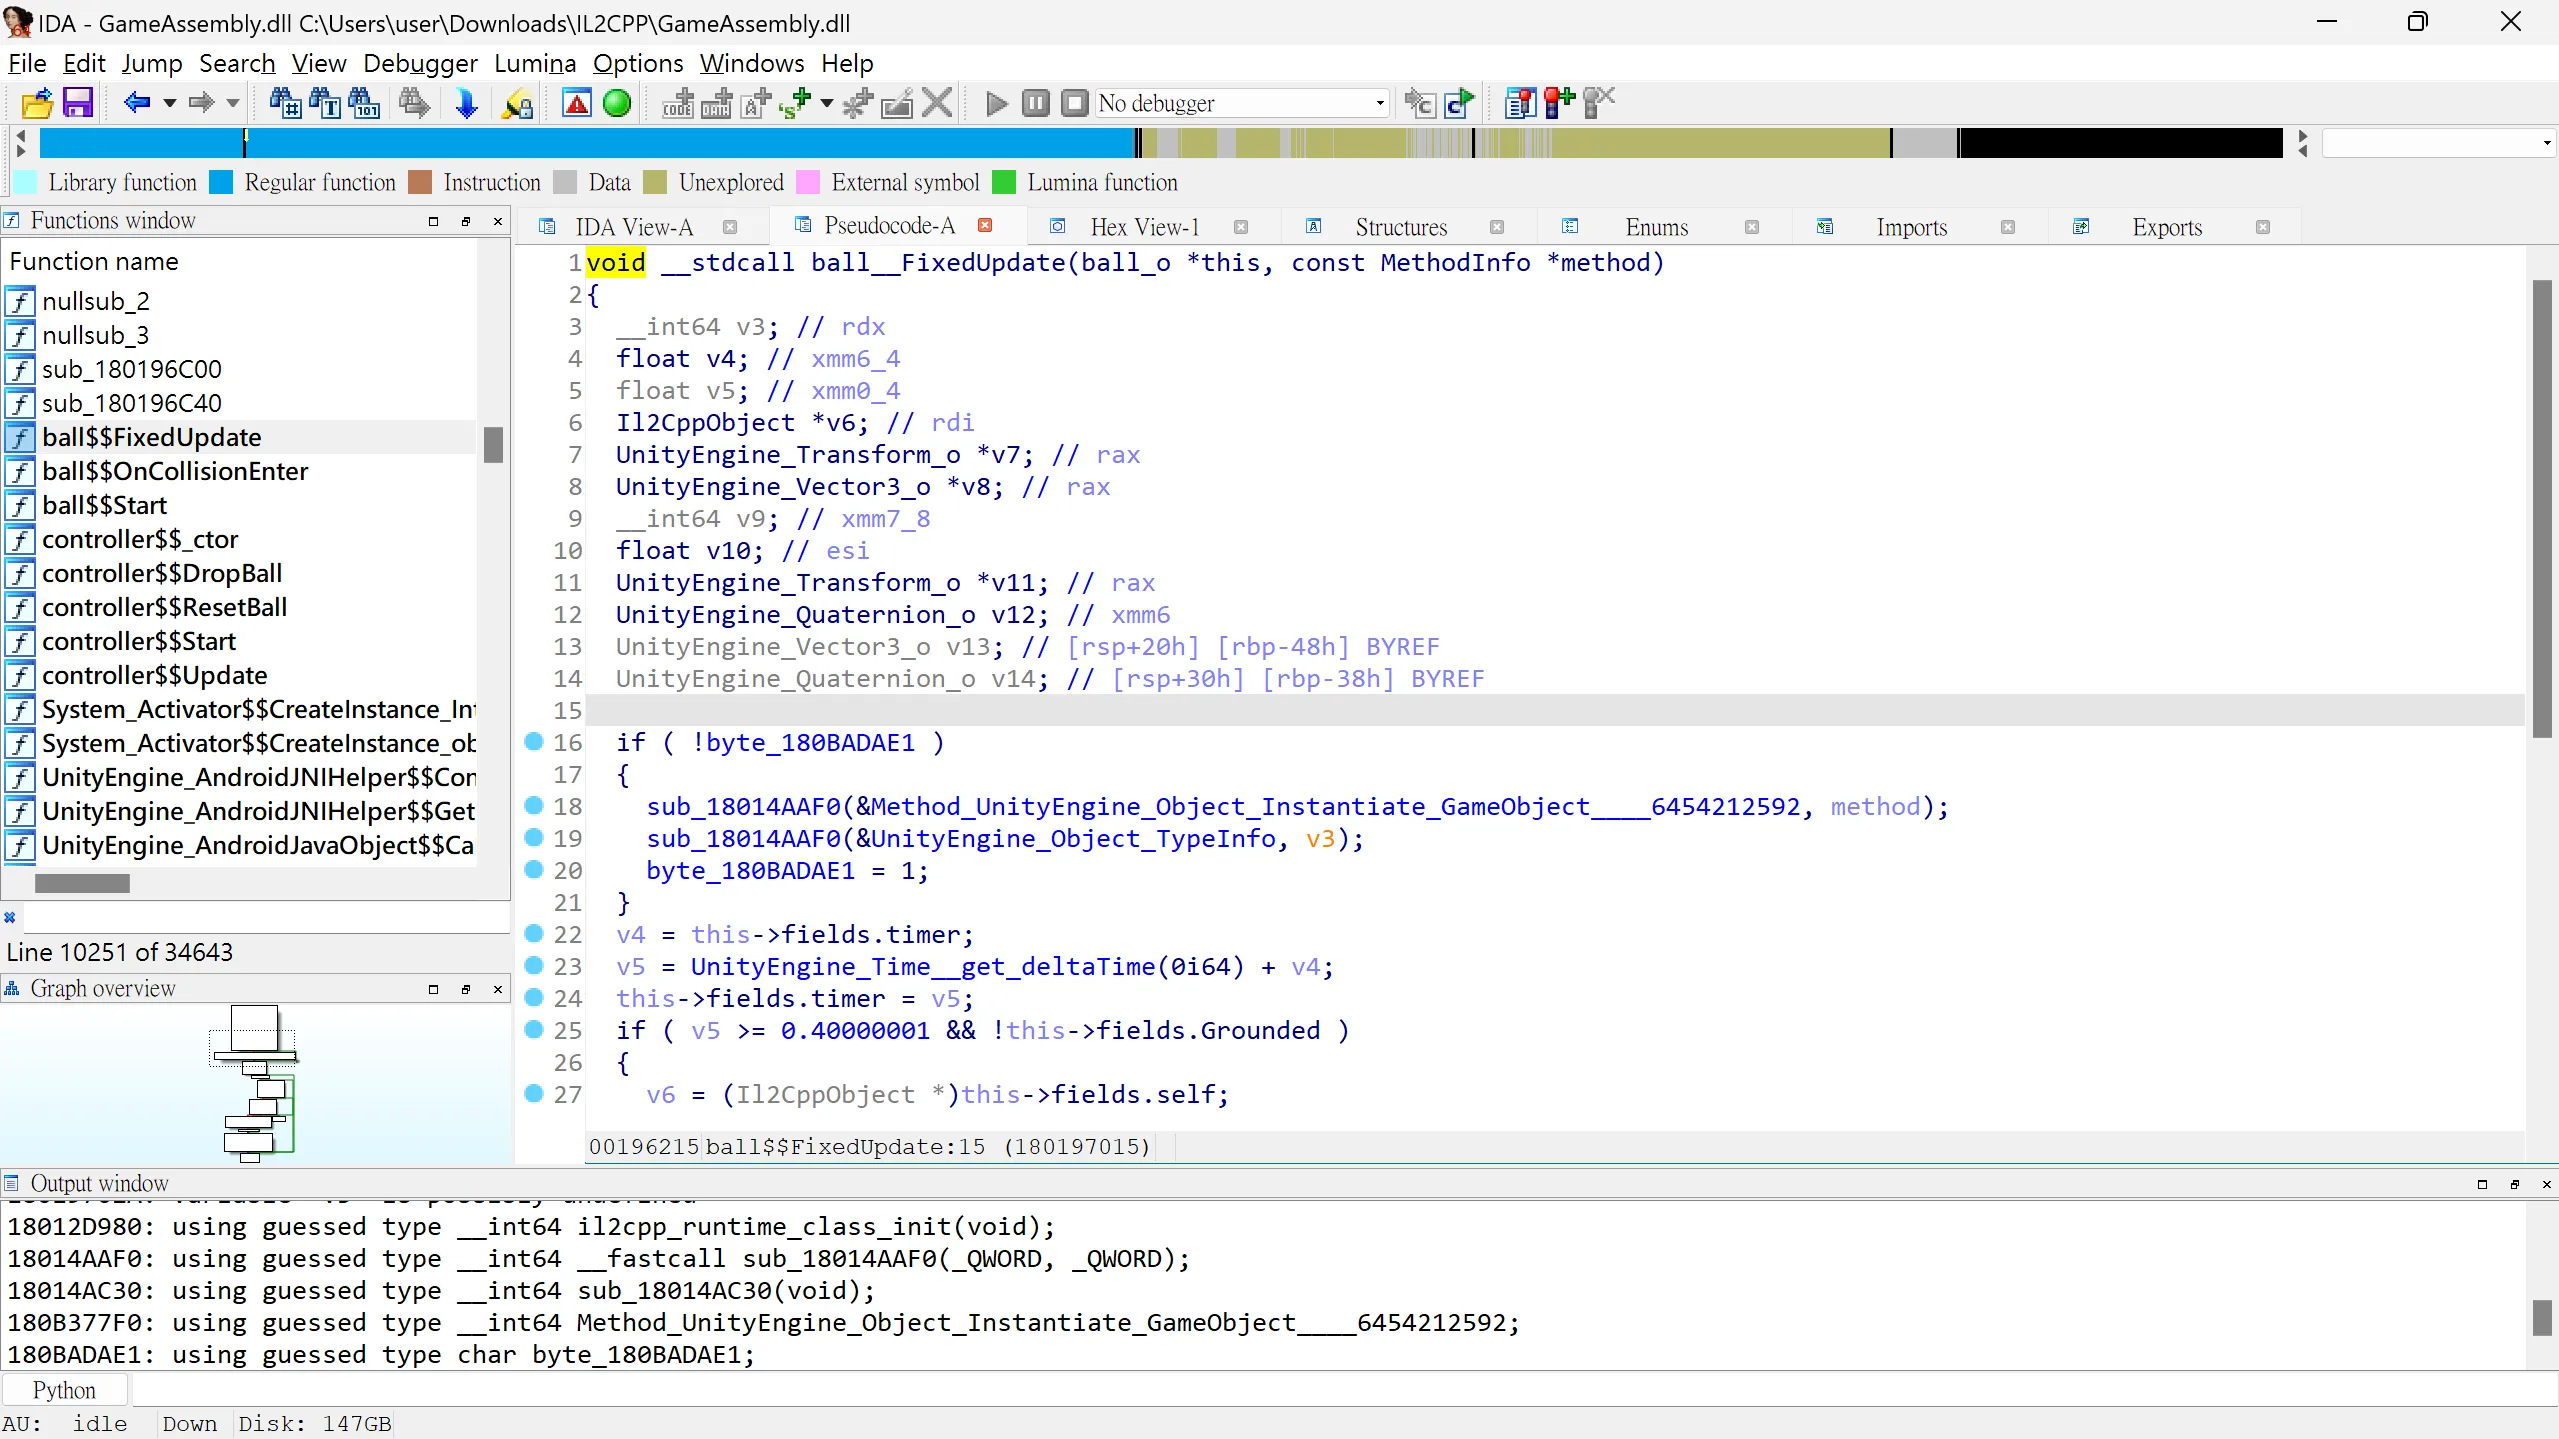Switch to the Exports tab
Viewport: 2559px width, 1439px height.
2166,227
